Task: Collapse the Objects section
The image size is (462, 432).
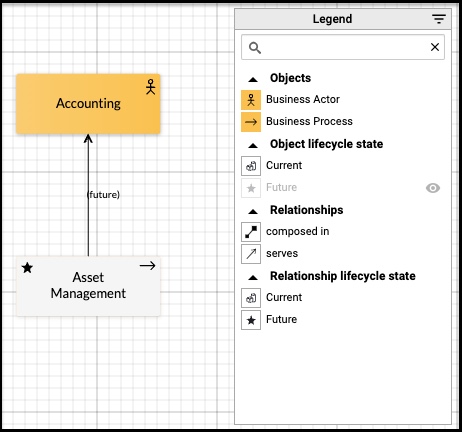Action: 253,79
